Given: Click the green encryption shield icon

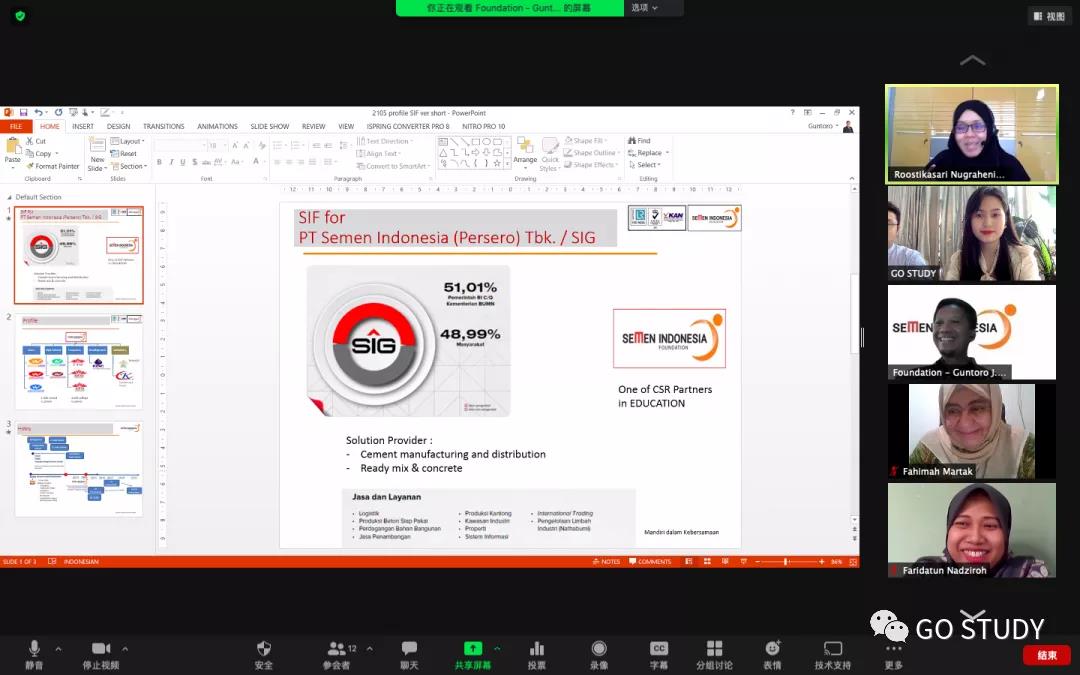Looking at the screenshot, I should pyautogui.click(x=20, y=16).
